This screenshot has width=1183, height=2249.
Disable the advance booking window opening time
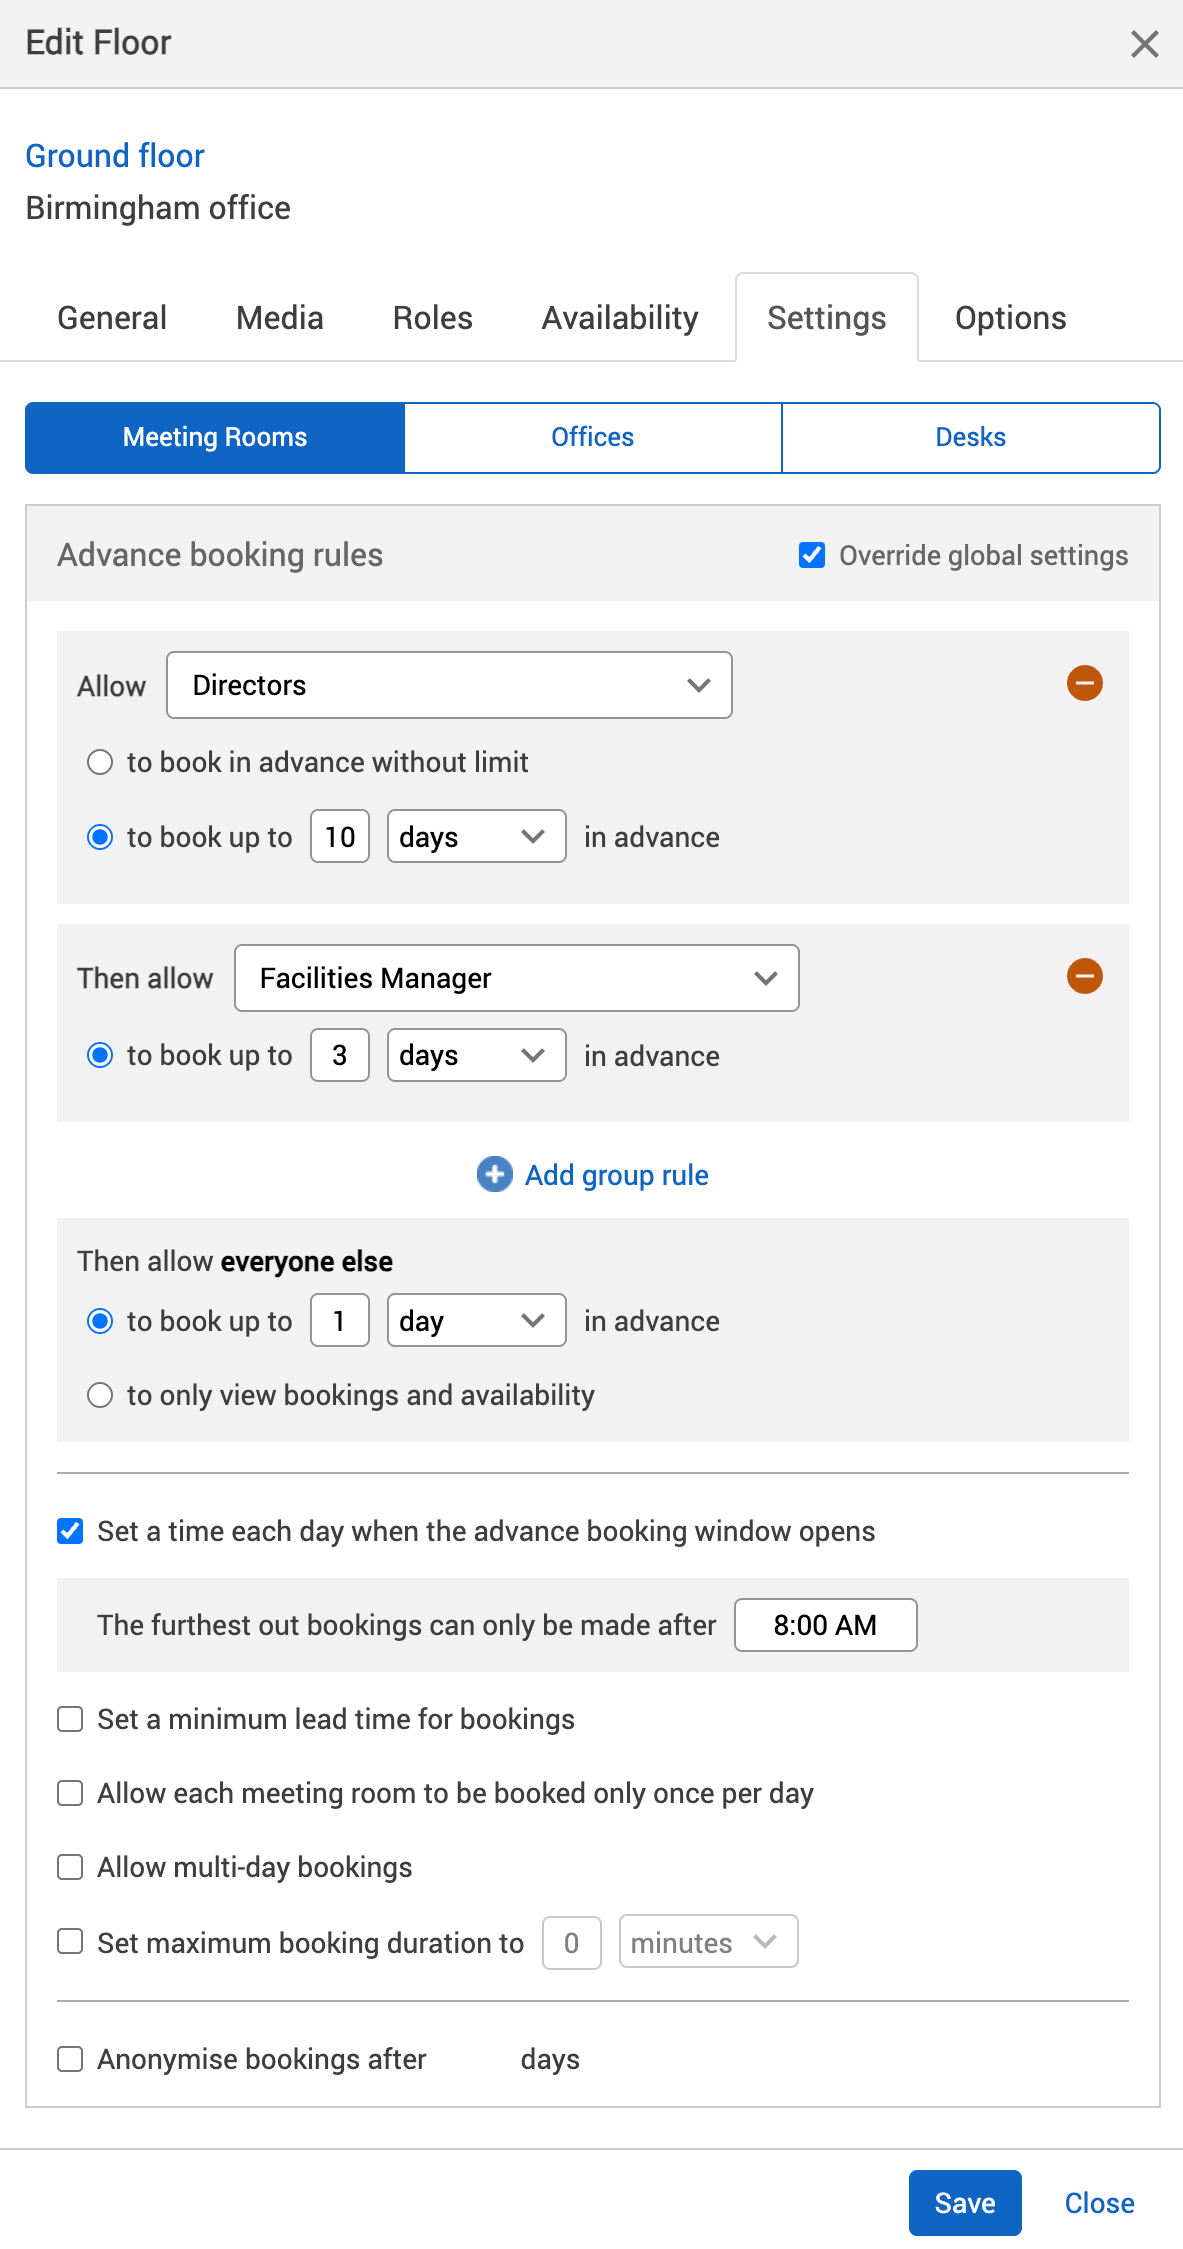point(69,1531)
